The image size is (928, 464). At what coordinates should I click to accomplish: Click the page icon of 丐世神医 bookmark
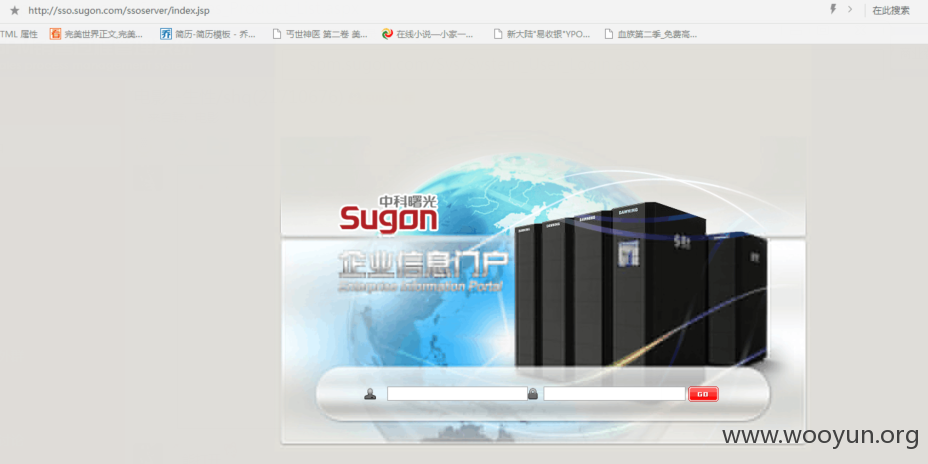276,34
